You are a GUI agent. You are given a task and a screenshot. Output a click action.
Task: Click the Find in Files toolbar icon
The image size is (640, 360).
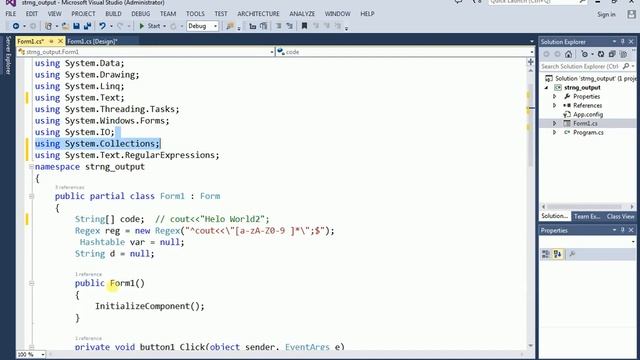click(x=230, y=26)
